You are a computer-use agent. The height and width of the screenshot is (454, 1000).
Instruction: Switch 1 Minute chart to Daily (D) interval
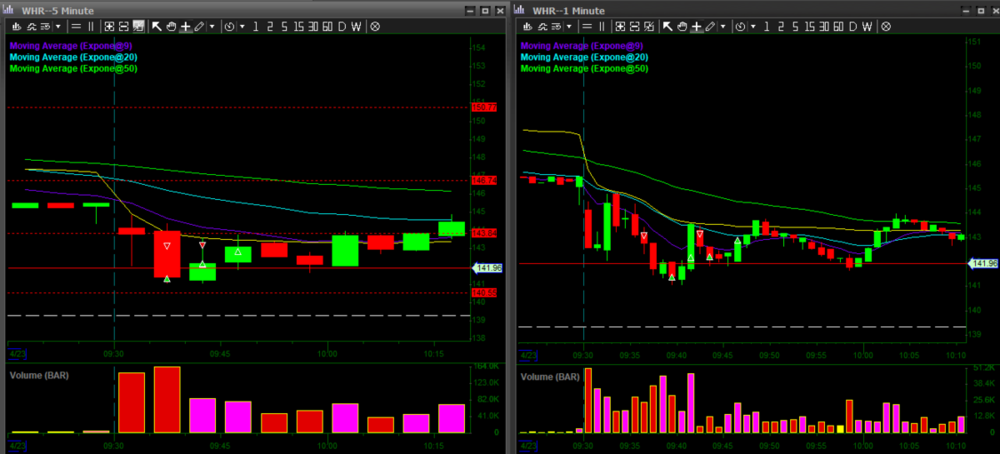coord(853,26)
